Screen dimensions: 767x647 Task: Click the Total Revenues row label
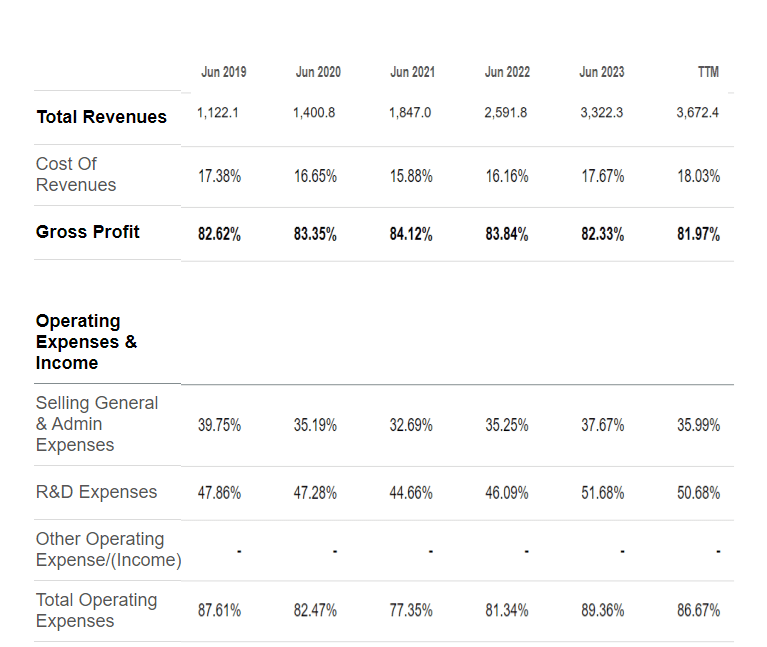tap(101, 117)
